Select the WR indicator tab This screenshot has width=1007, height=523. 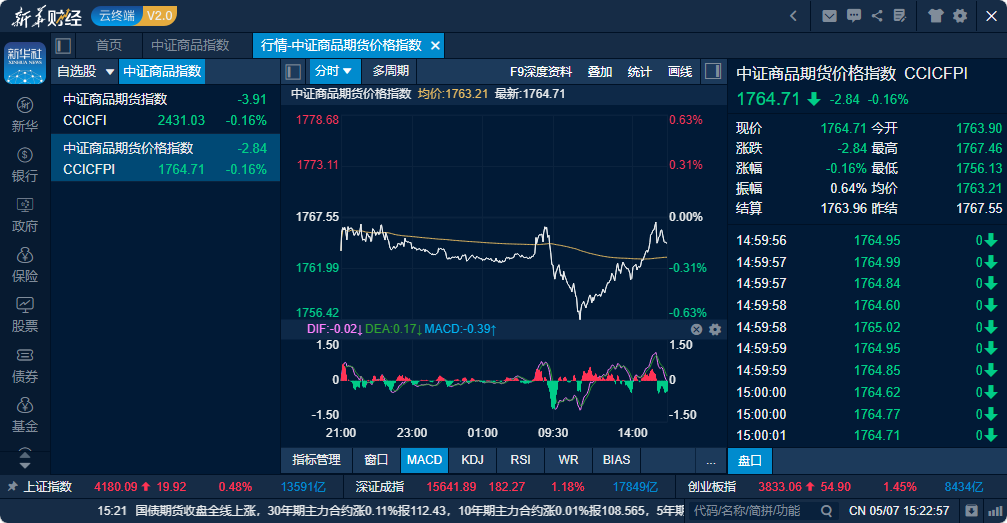tap(568, 460)
